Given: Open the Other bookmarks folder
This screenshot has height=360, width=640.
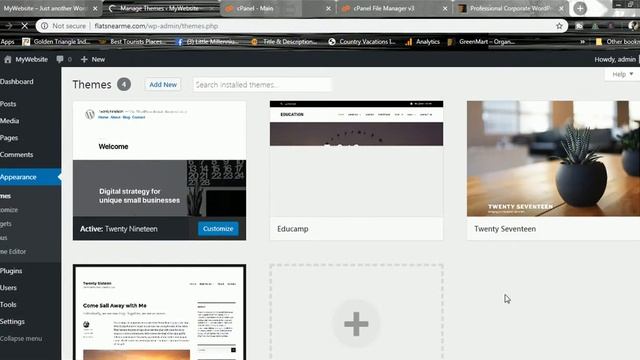Looking at the screenshot, I should point(618,42).
